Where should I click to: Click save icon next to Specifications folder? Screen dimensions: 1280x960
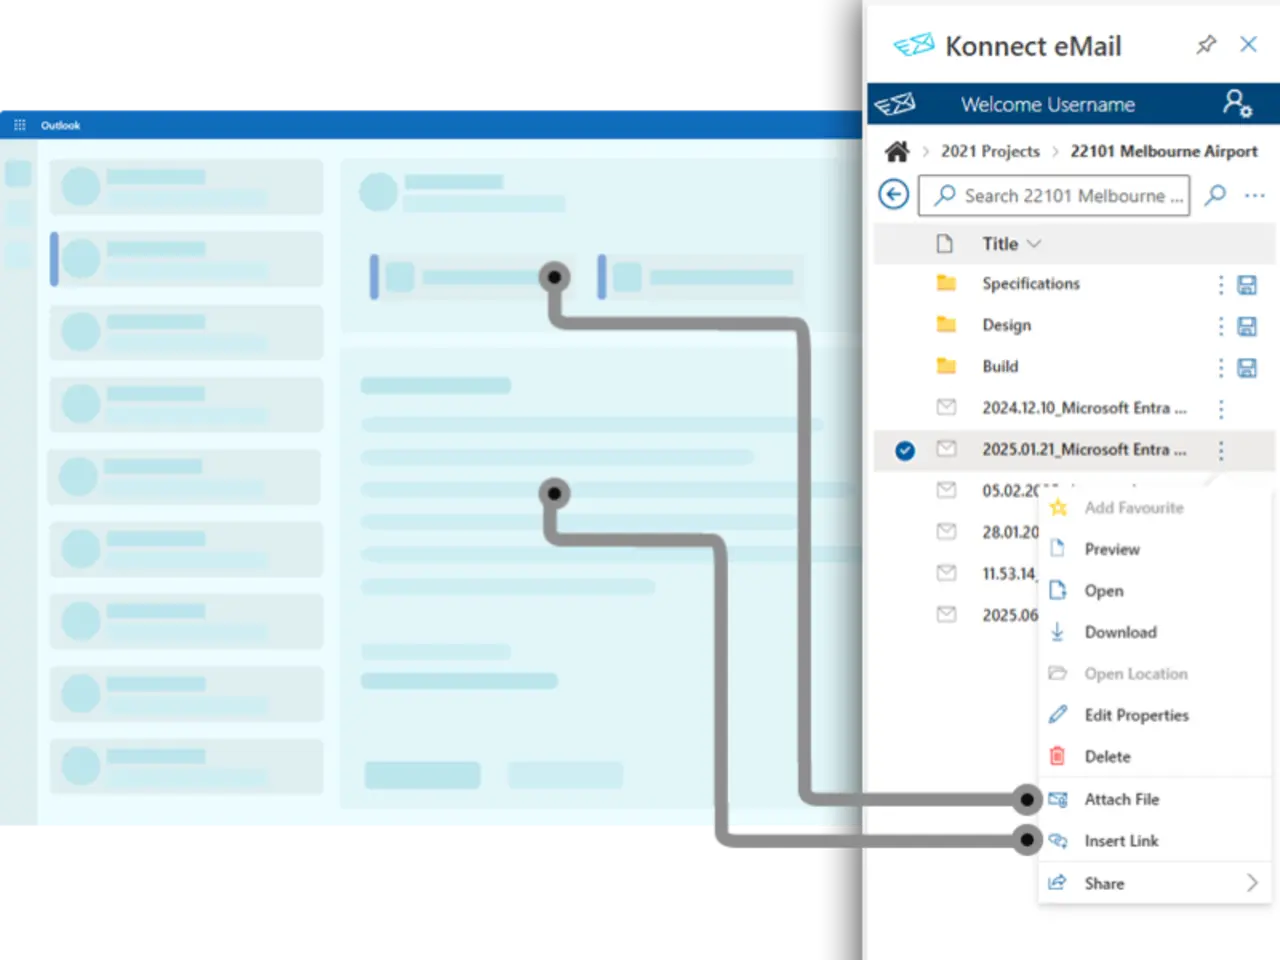1247,285
